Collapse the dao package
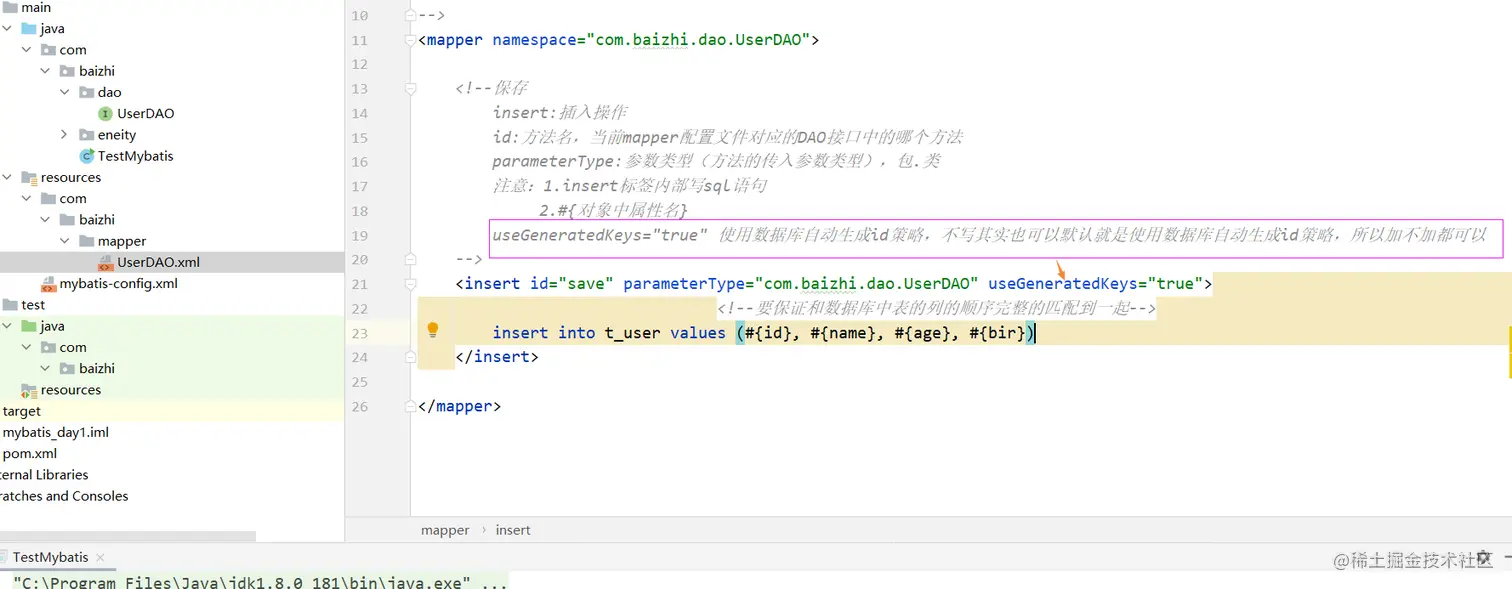 (64, 92)
